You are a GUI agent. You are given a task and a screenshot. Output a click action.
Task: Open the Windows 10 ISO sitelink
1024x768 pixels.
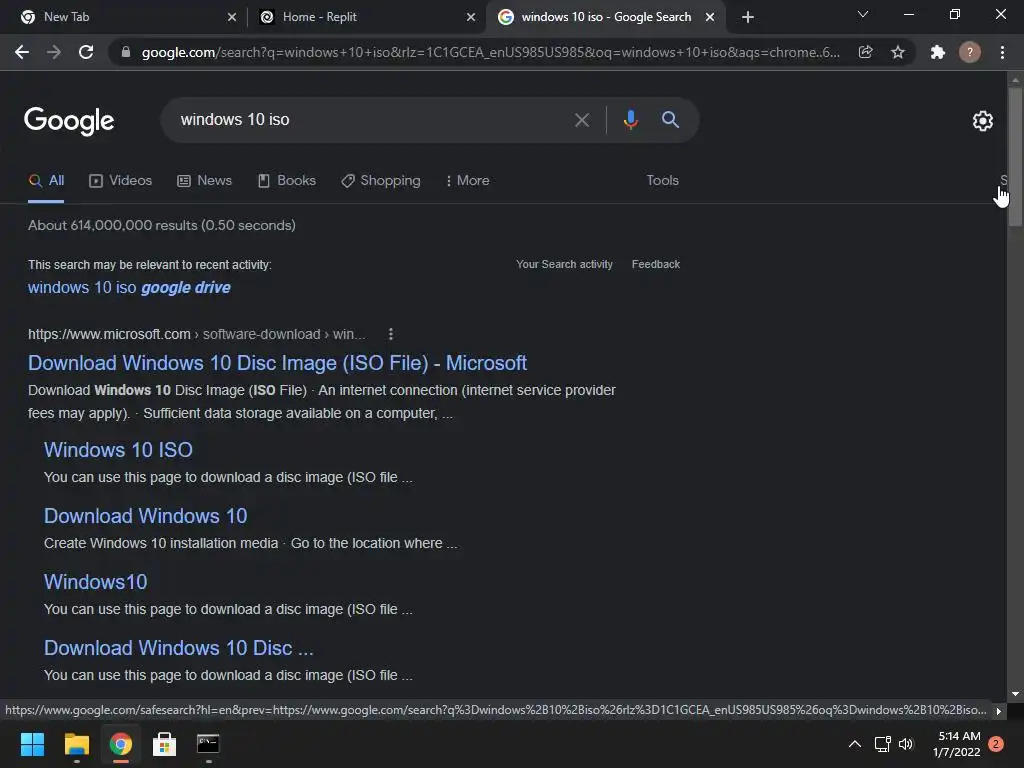[x=118, y=450]
